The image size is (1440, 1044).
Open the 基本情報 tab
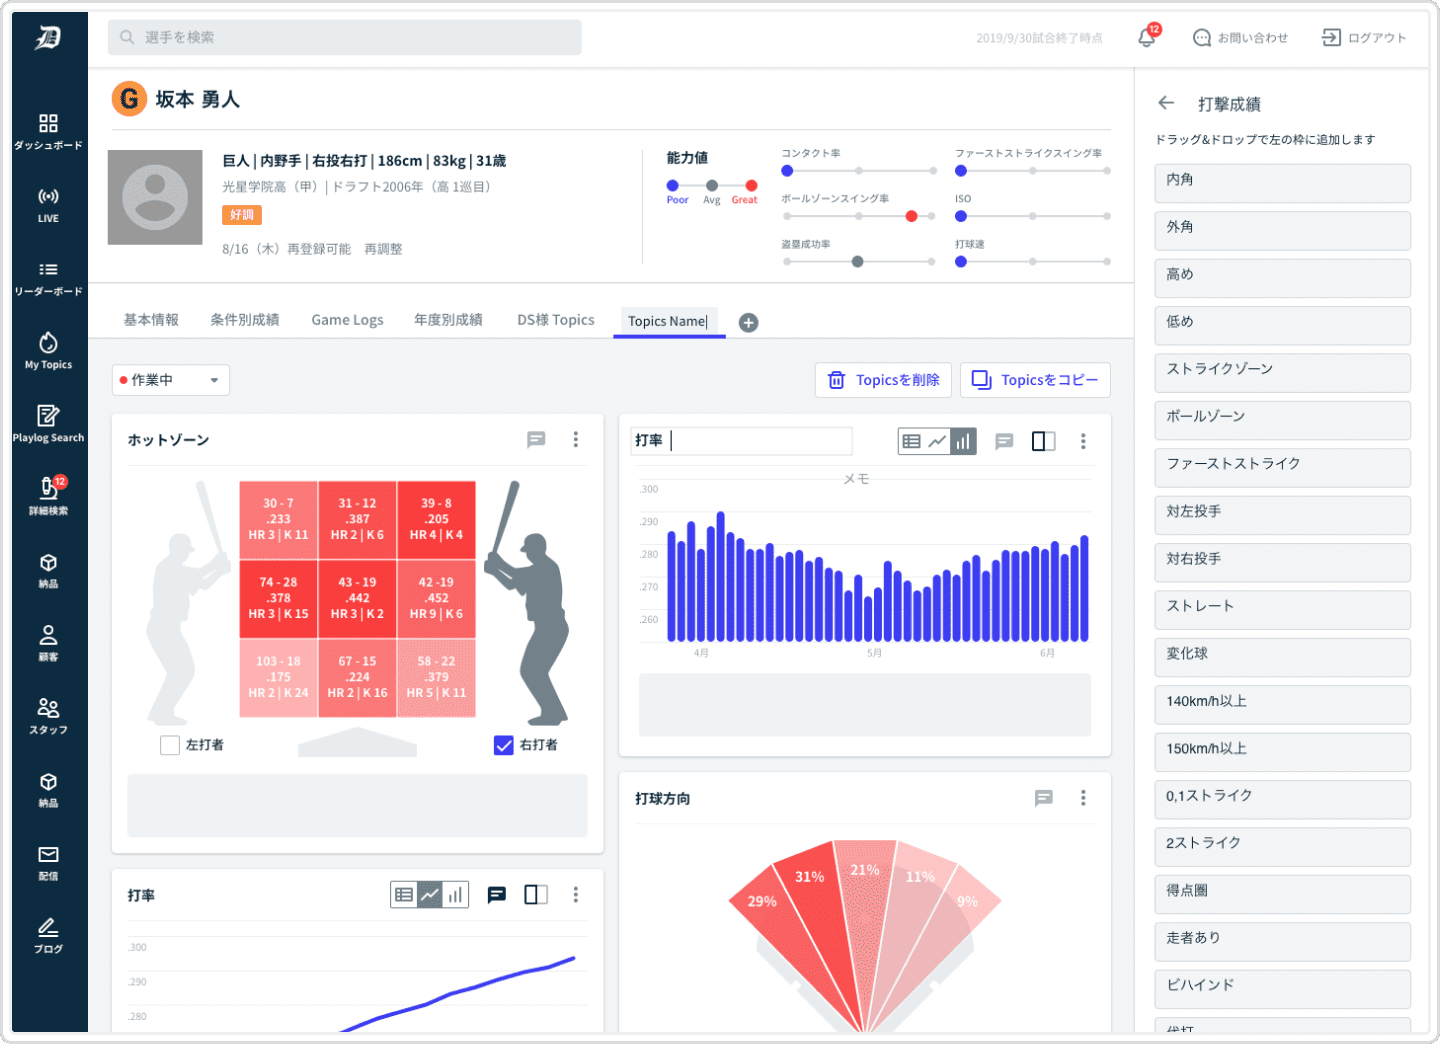[151, 320]
